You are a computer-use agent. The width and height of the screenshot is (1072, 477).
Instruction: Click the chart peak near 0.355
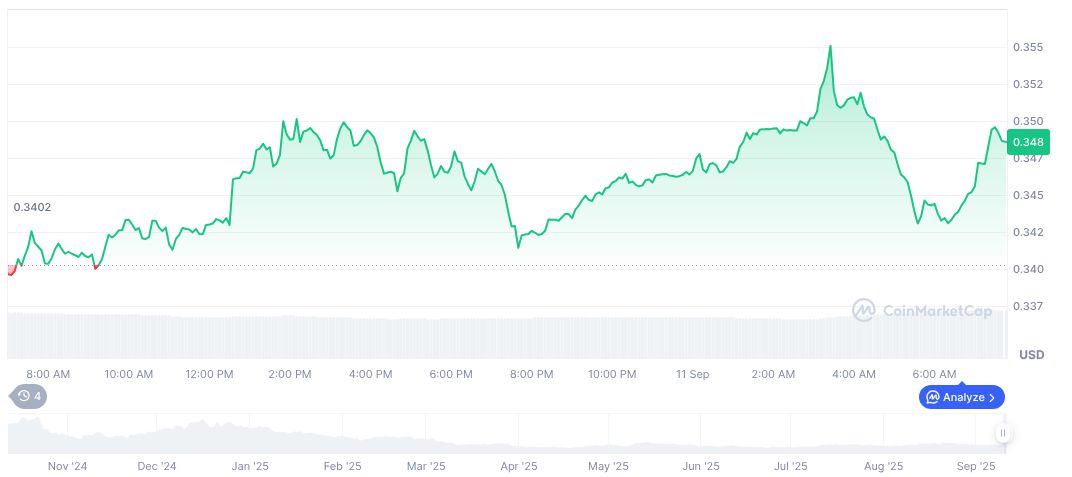point(830,47)
